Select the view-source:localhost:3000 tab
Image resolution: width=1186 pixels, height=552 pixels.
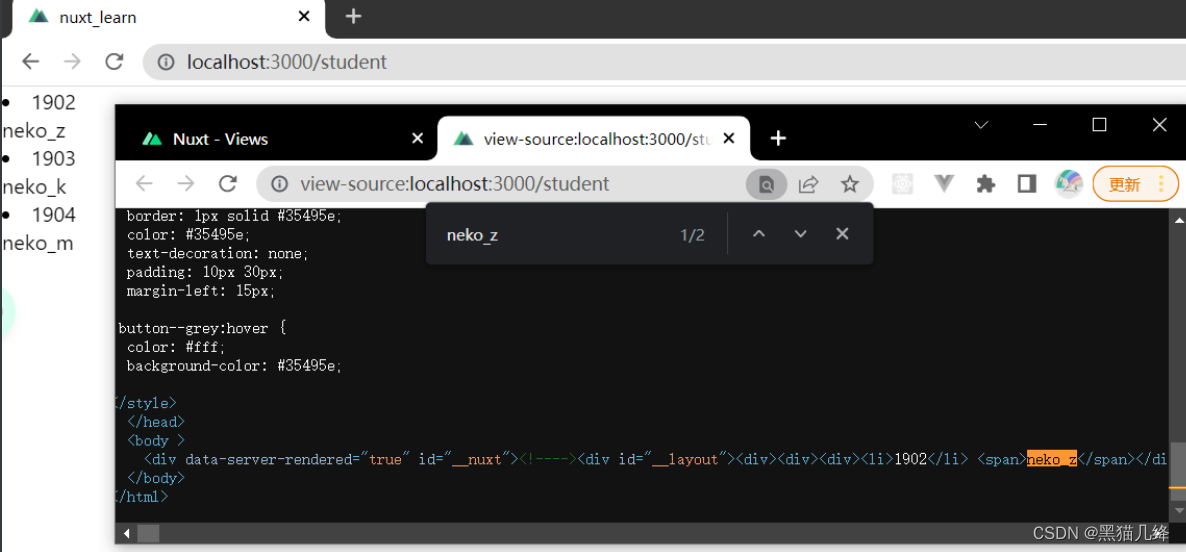coord(594,138)
